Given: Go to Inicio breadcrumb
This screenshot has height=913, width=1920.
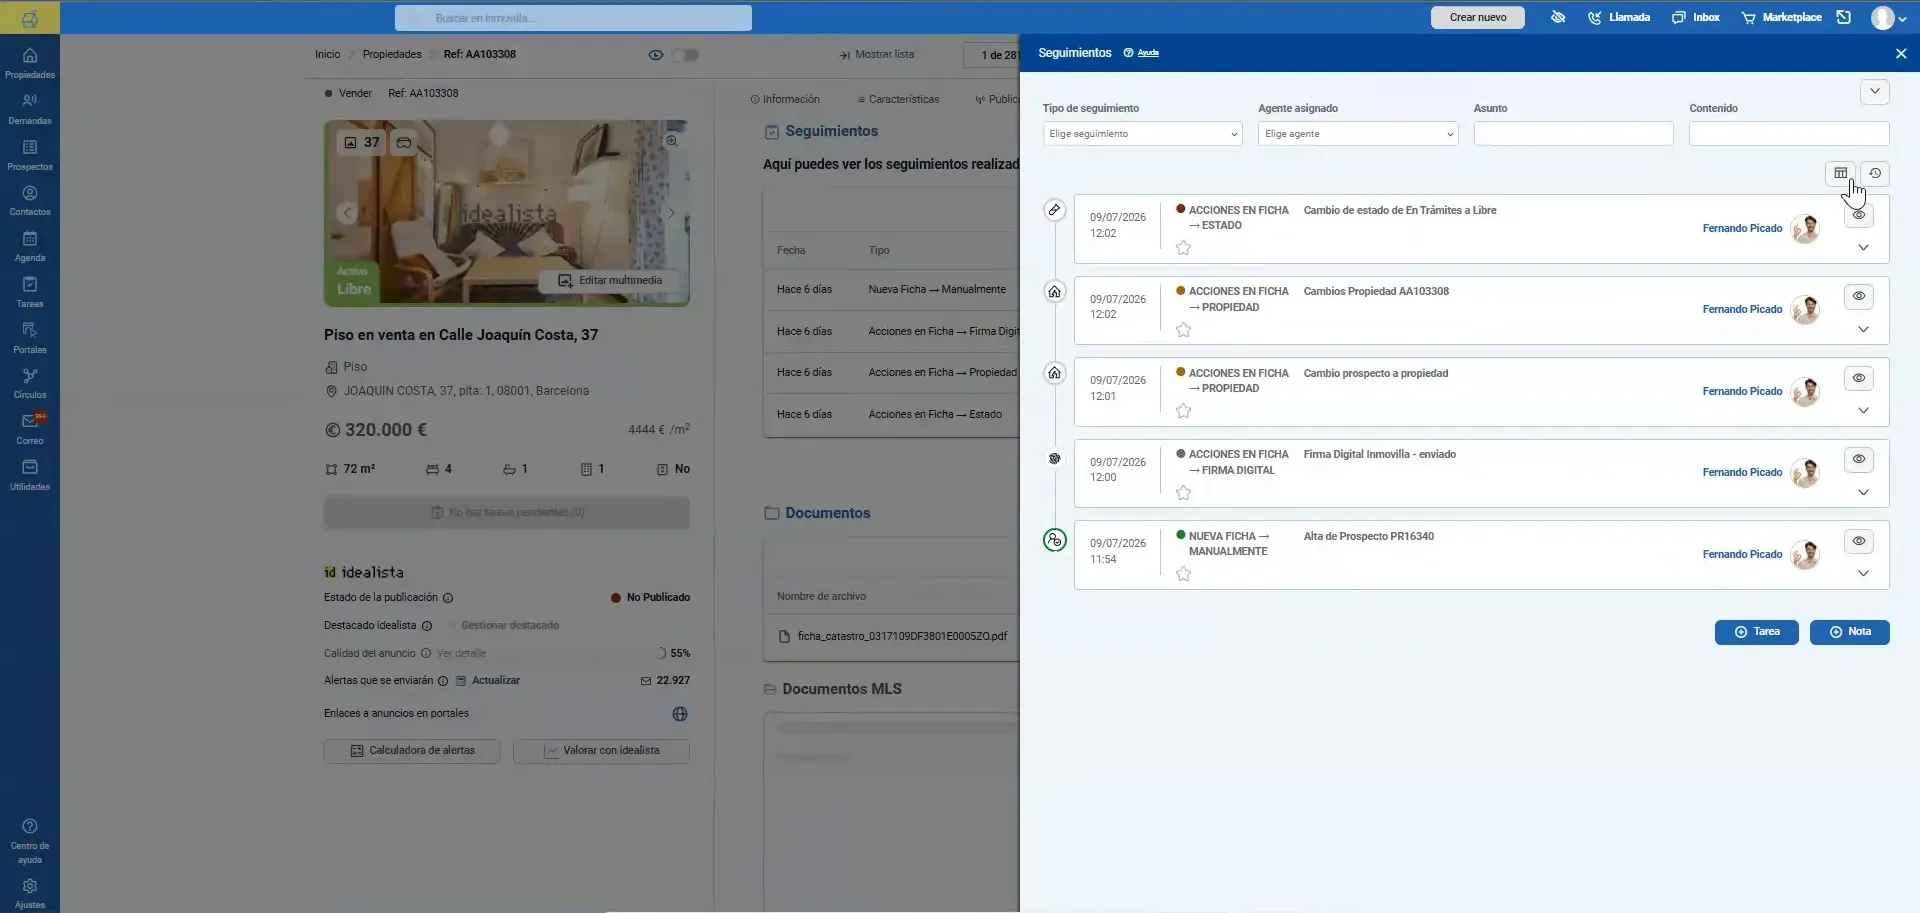Looking at the screenshot, I should pos(328,55).
